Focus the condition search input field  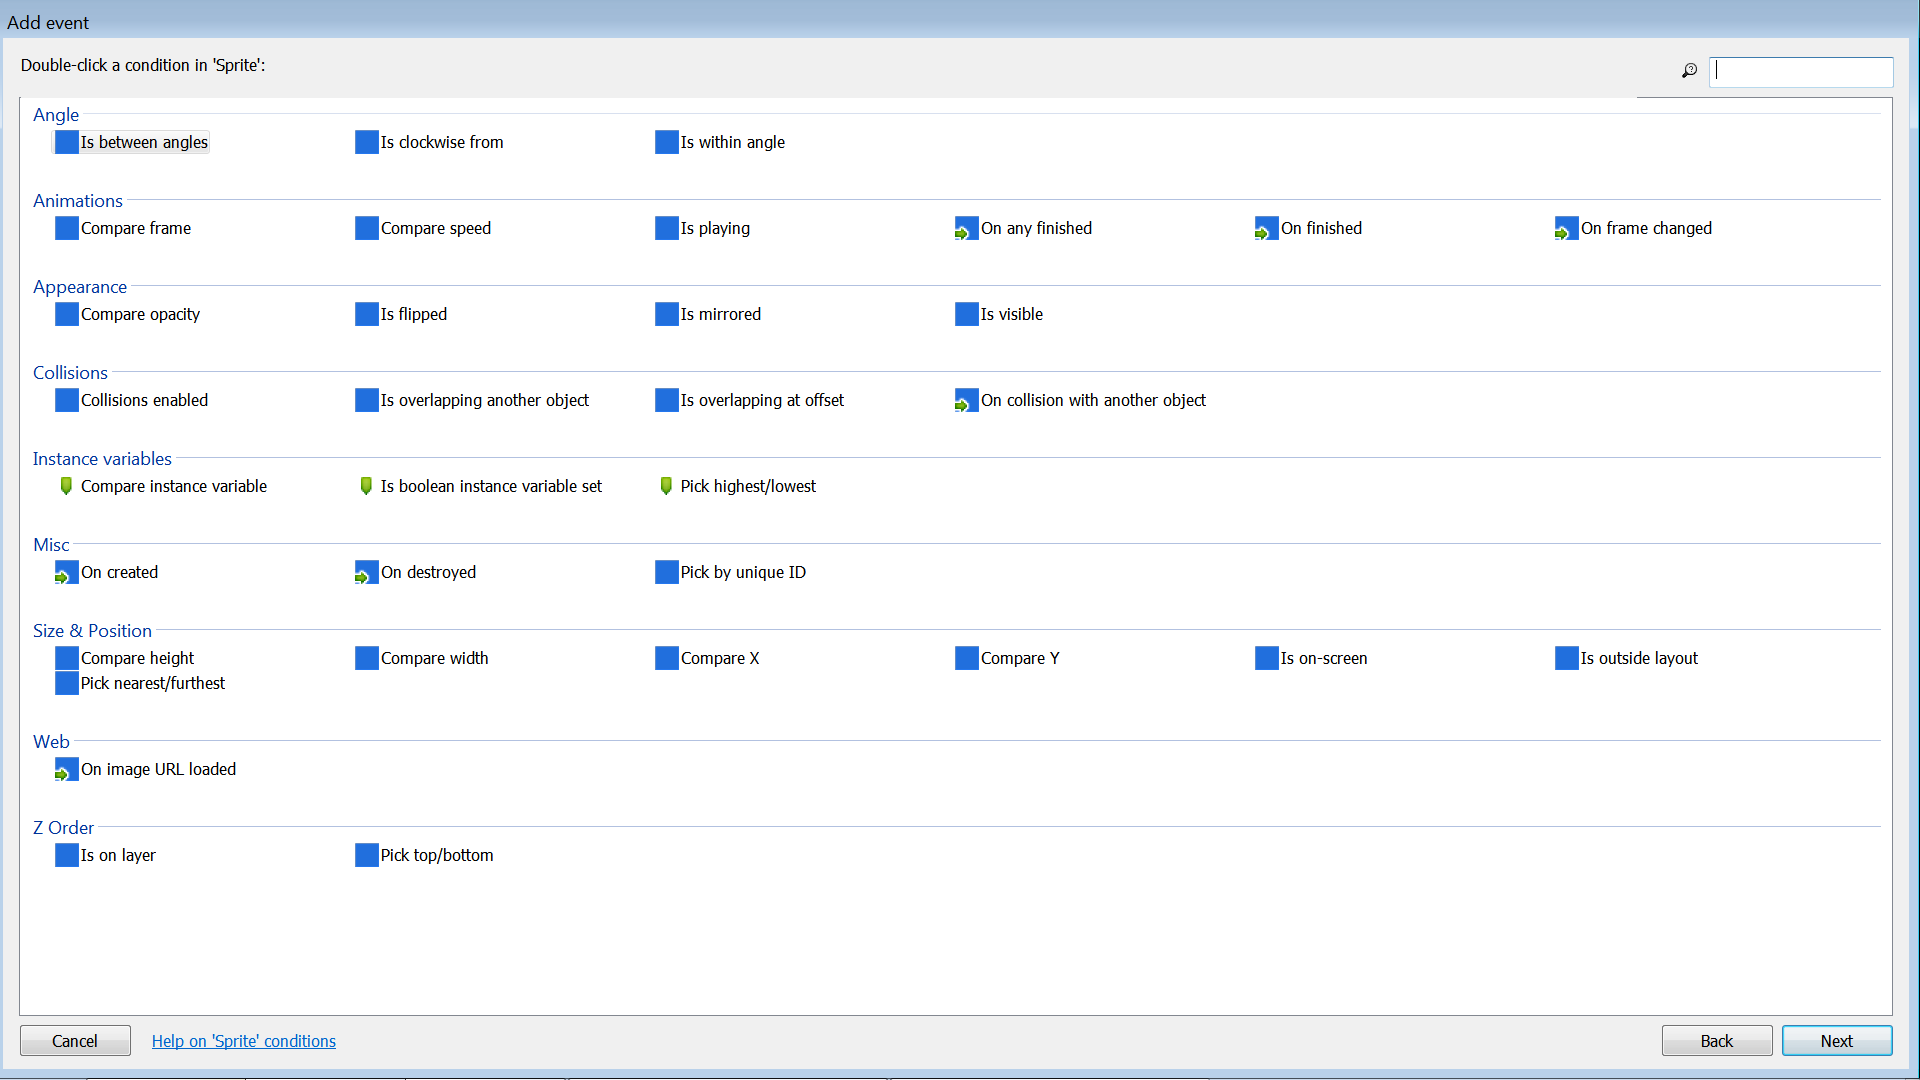coord(1801,71)
